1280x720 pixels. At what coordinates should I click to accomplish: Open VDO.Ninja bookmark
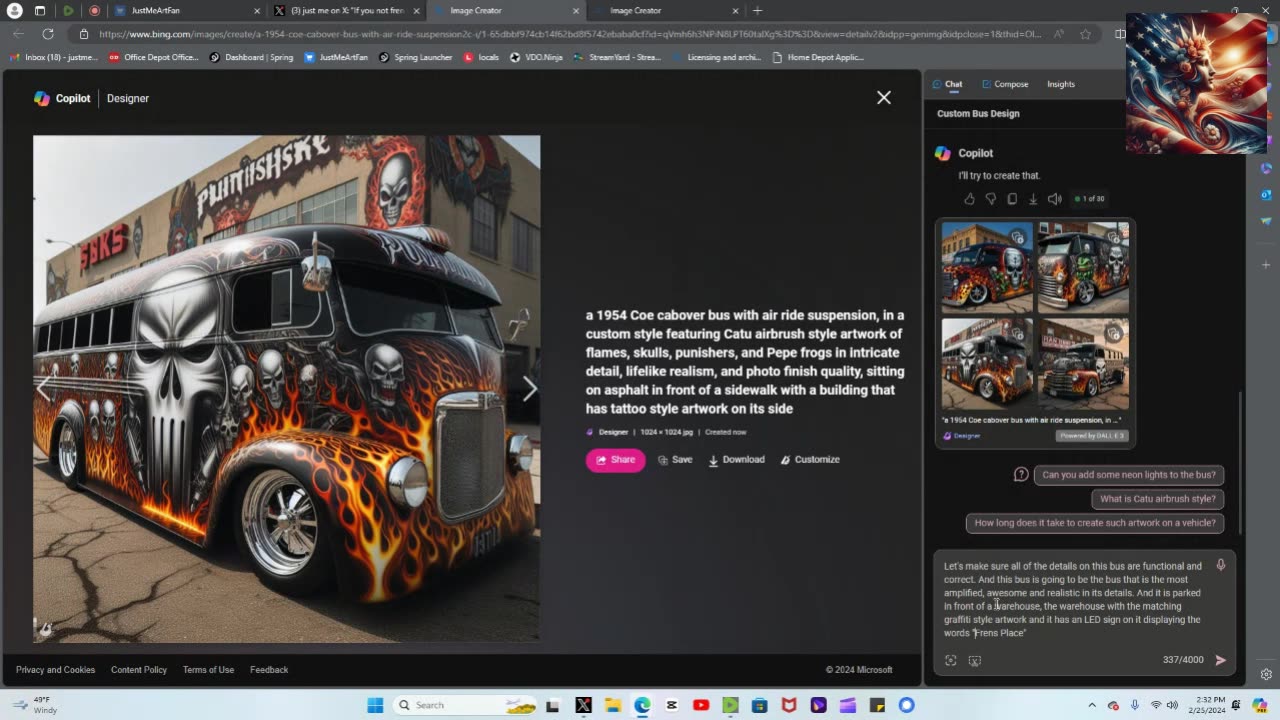tap(537, 57)
